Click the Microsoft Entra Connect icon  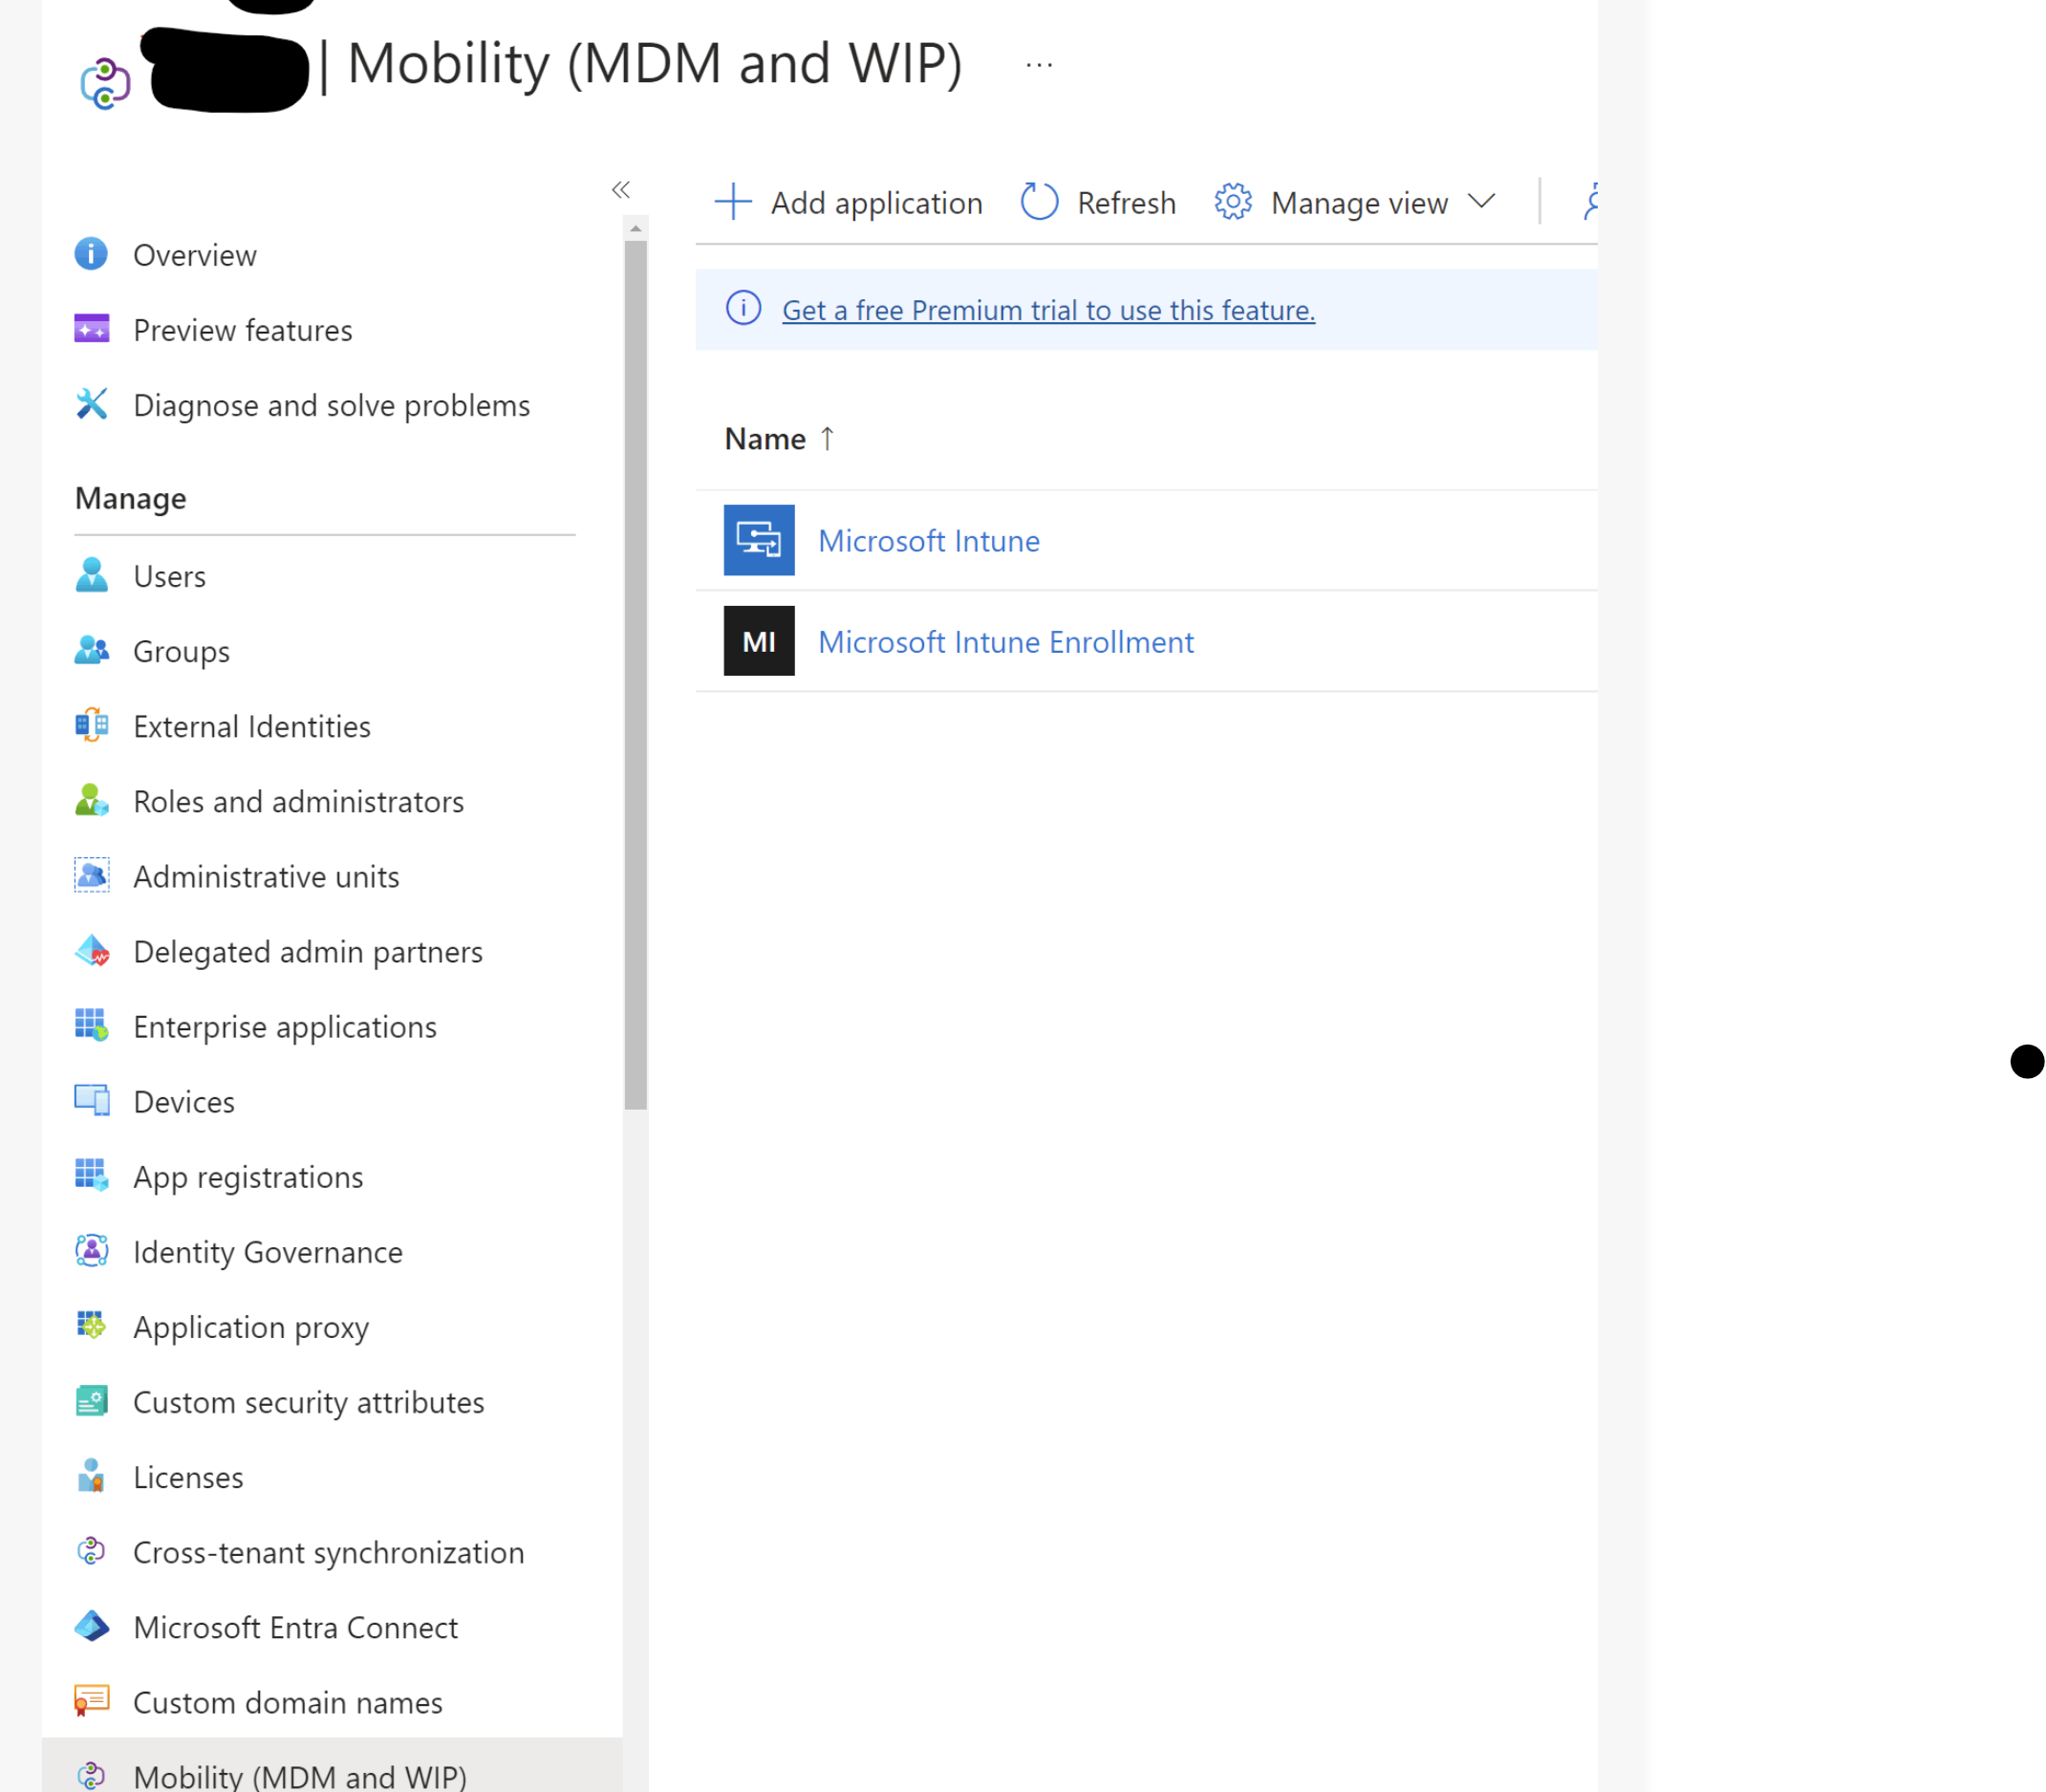(x=91, y=1625)
